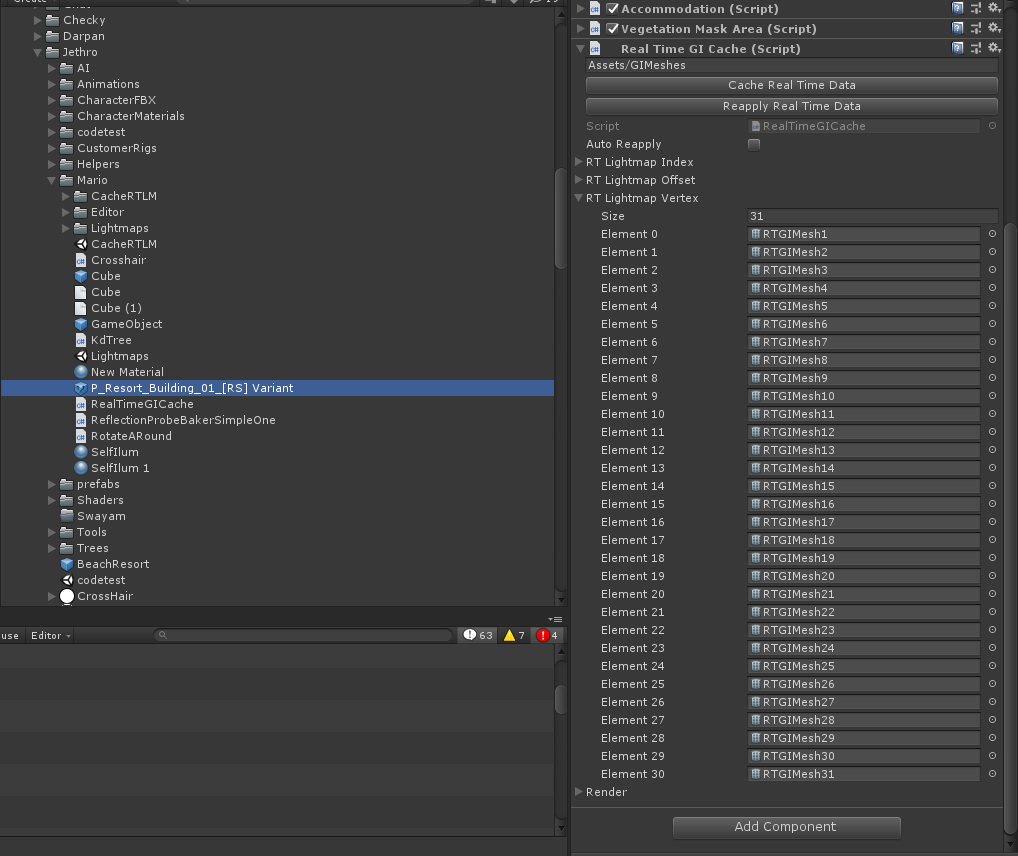This screenshot has height=856, width=1018.
Task: Expand the RT Lightmap Index property
Action: [x=579, y=161]
